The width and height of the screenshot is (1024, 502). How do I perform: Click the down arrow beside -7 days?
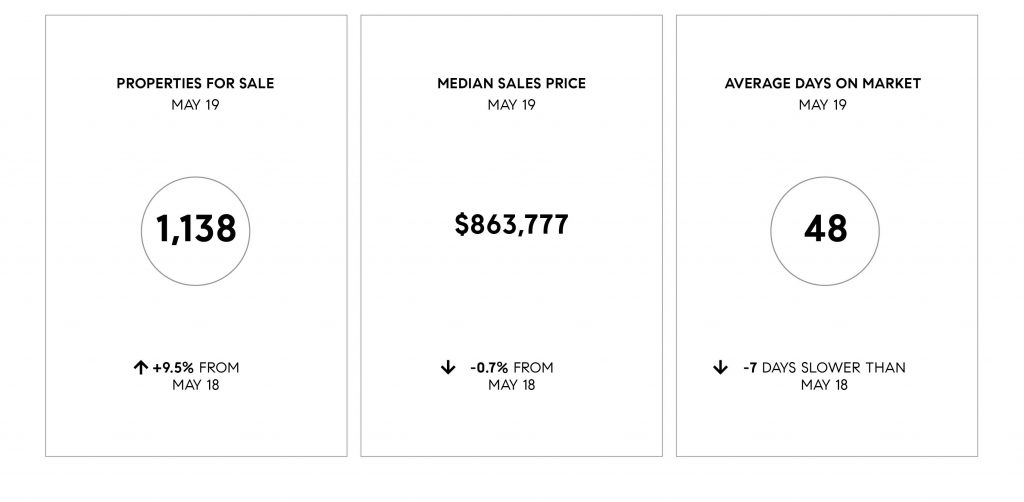(720, 368)
